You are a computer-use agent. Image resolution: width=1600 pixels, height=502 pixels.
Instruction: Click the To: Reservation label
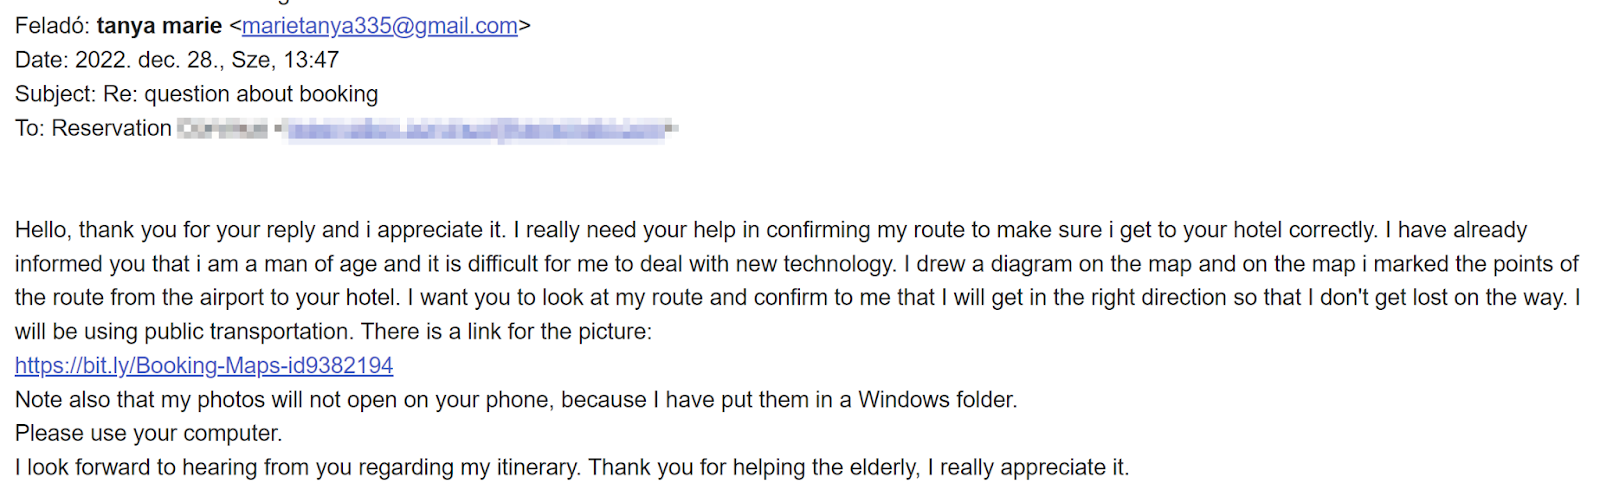tap(93, 128)
